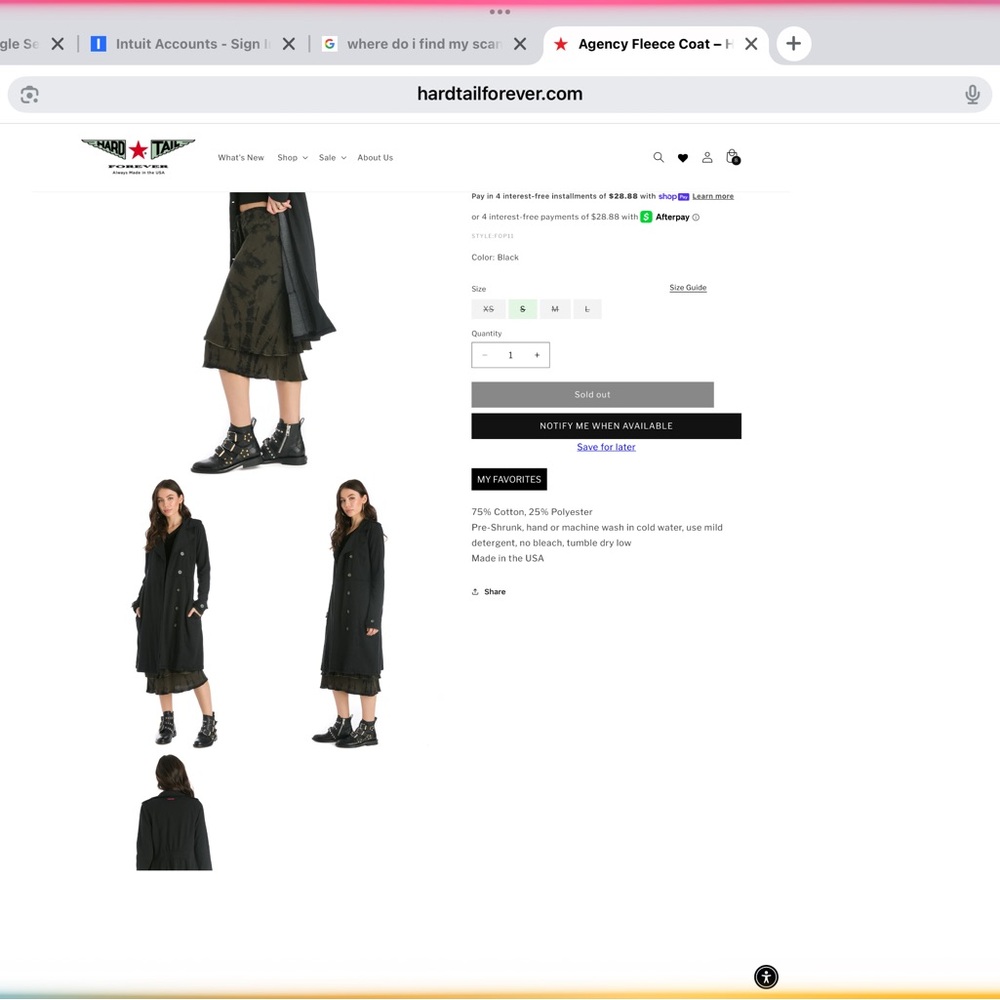Screen dimensions: 1000x1000
Task: Click the Share button
Action: click(x=489, y=592)
